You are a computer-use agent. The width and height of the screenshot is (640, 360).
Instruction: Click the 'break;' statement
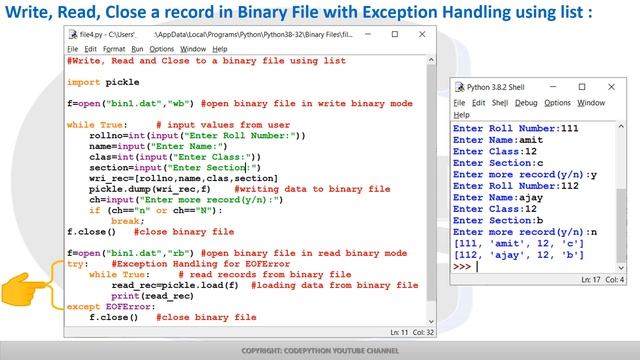pos(128,221)
